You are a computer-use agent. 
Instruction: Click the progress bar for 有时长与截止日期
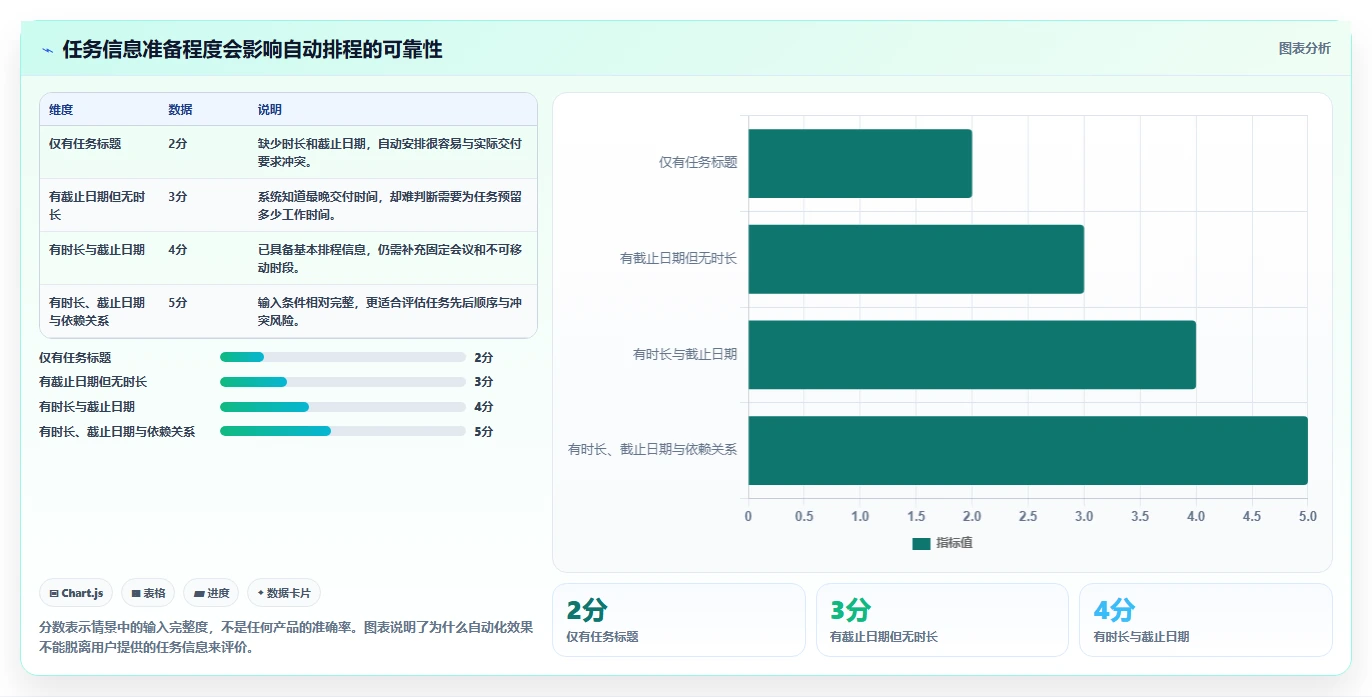point(343,407)
